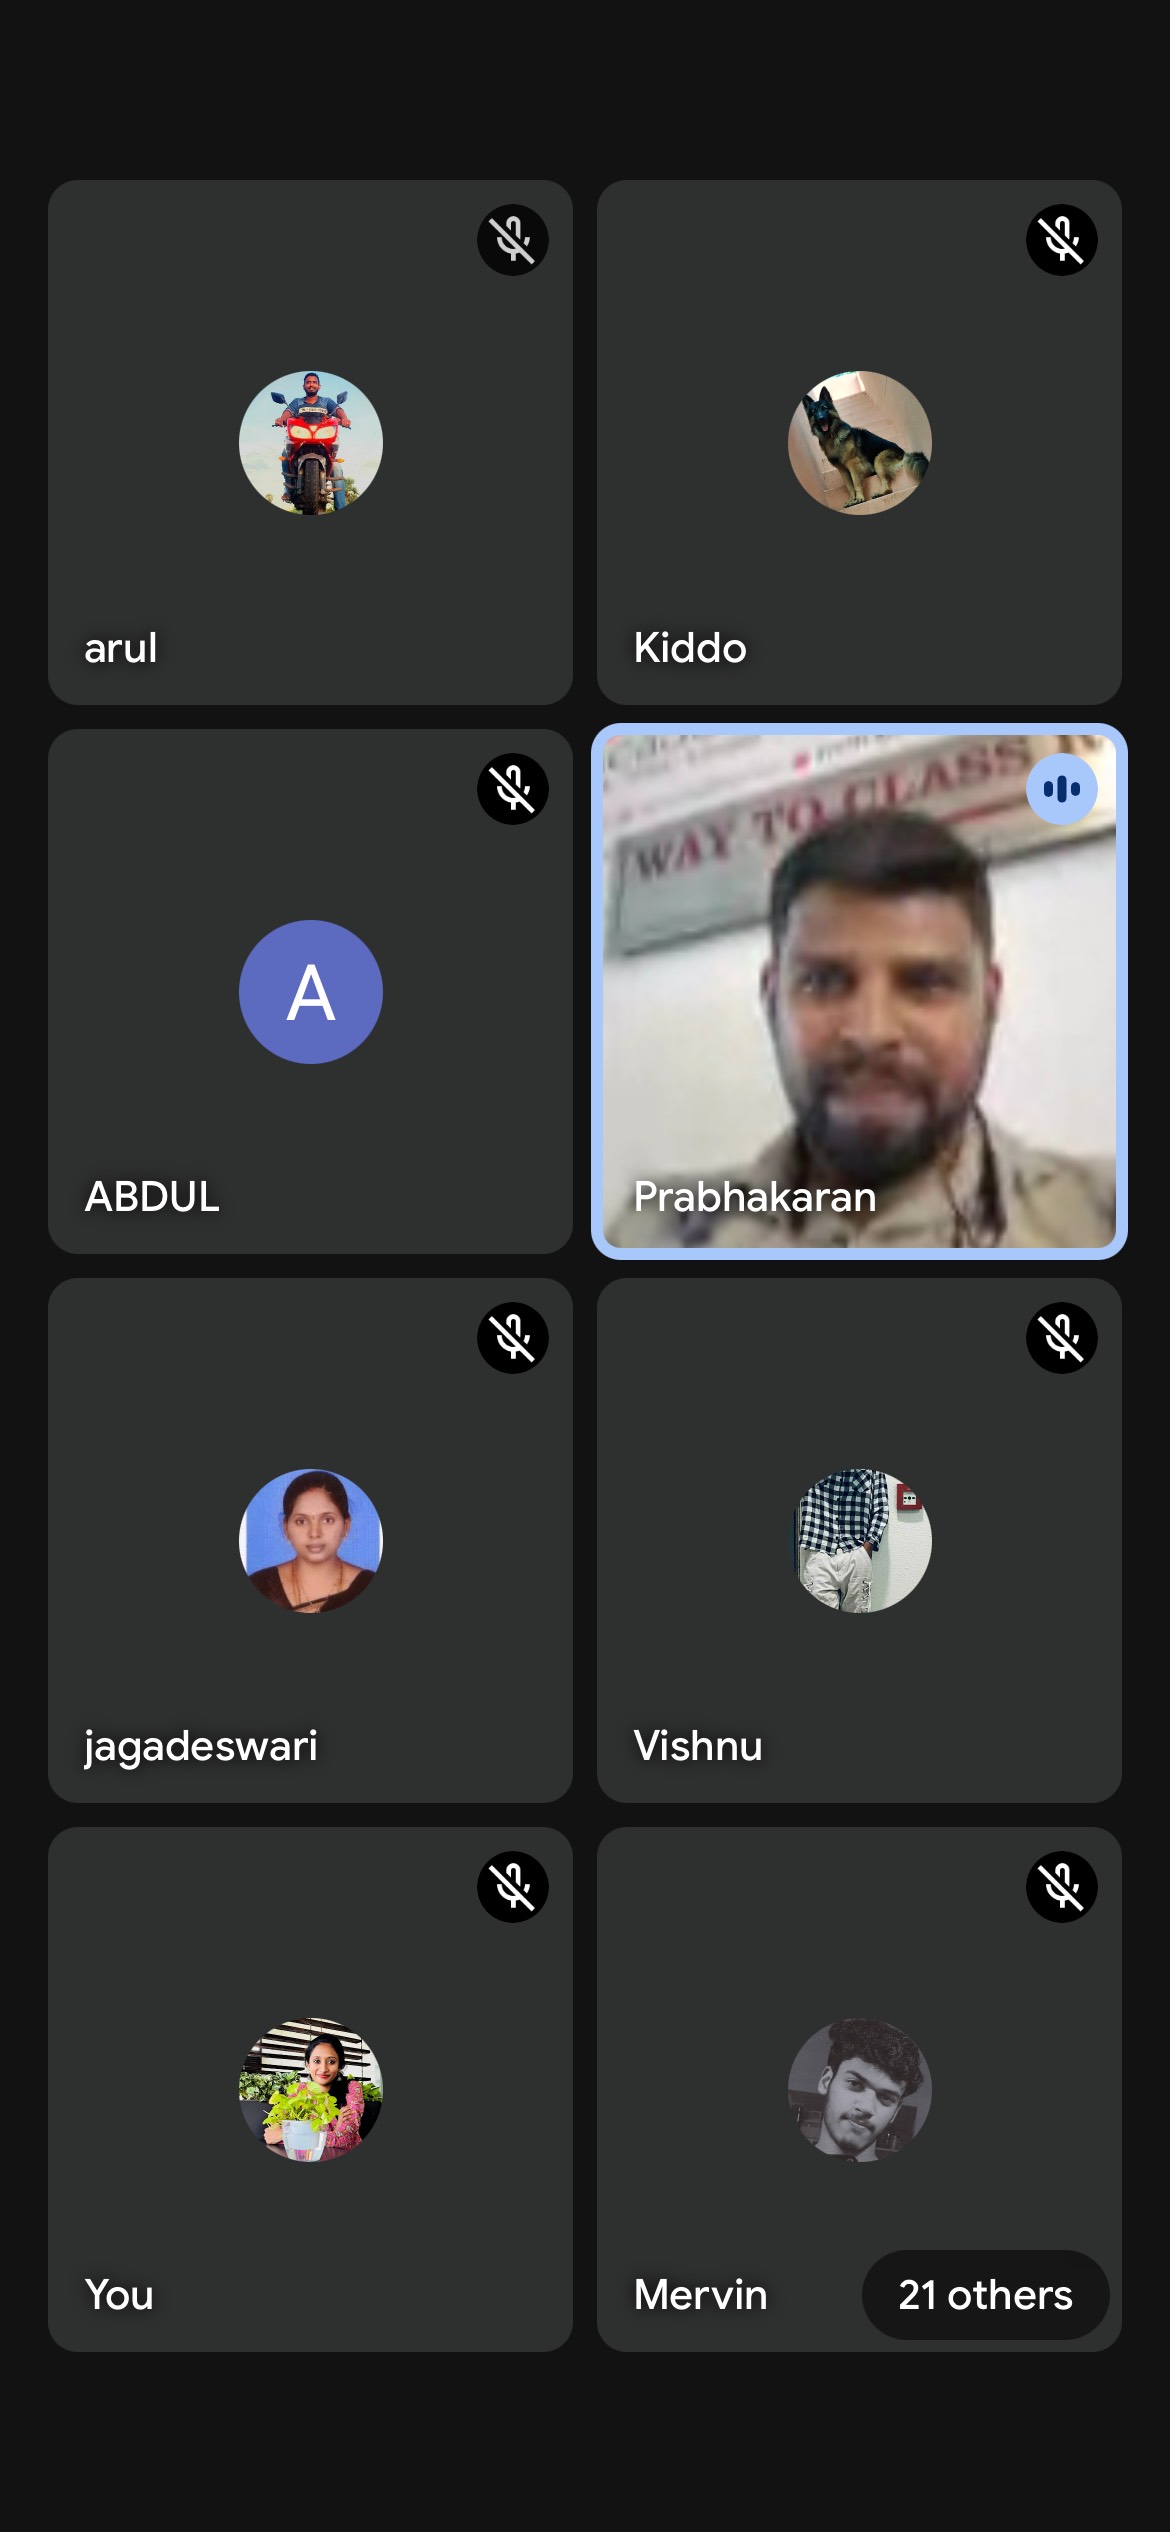The image size is (1170, 2532).
Task: Tap arul's motorcycle profile picture
Action: [x=310, y=443]
